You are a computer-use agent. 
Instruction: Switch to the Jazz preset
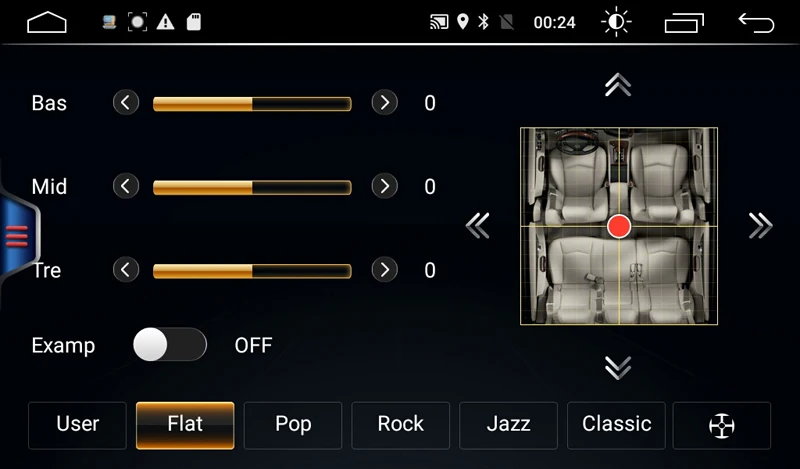pos(508,425)
